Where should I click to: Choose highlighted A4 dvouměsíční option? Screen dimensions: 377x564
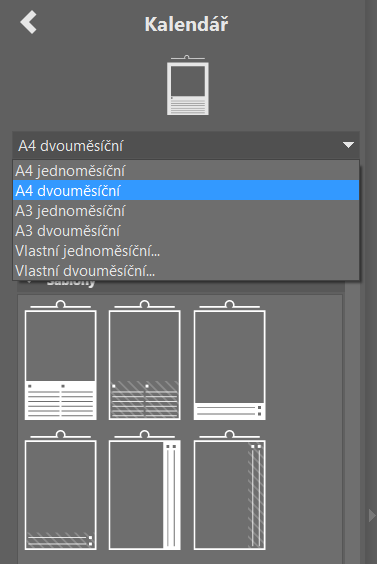click(x=186, y=191)
